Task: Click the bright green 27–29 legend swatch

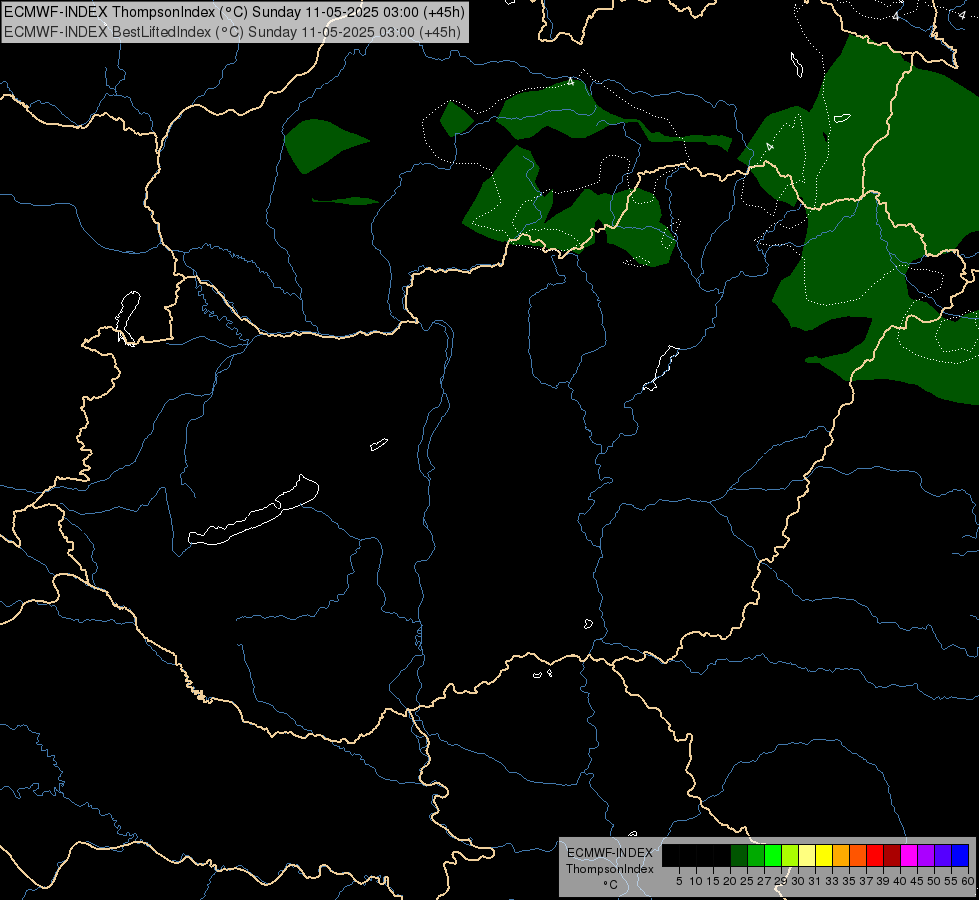Action: point(773,856)
